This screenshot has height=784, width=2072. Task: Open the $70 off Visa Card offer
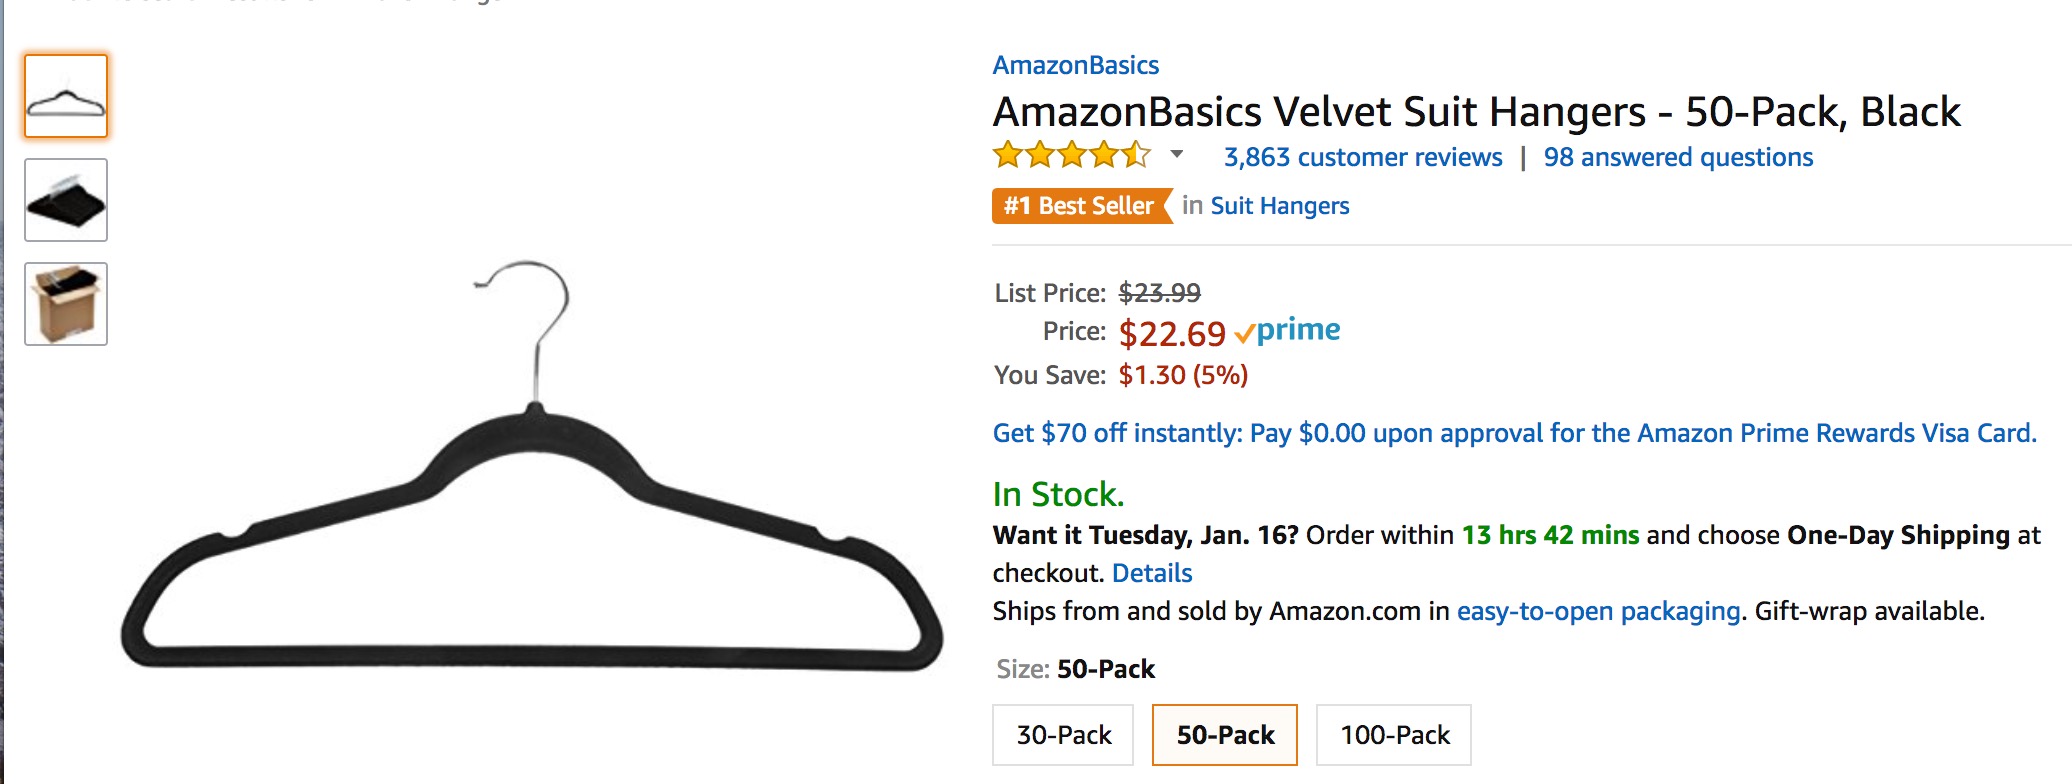[1513, 433]
